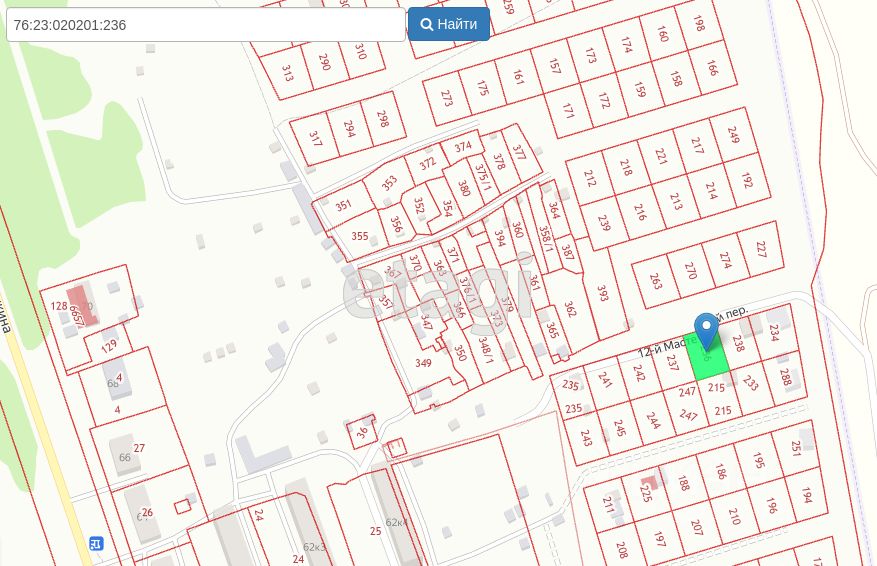The height and width of the screenshot is (566, 877).
Task: Select parcel labeled 380
Action: click(x=464, y=188)
